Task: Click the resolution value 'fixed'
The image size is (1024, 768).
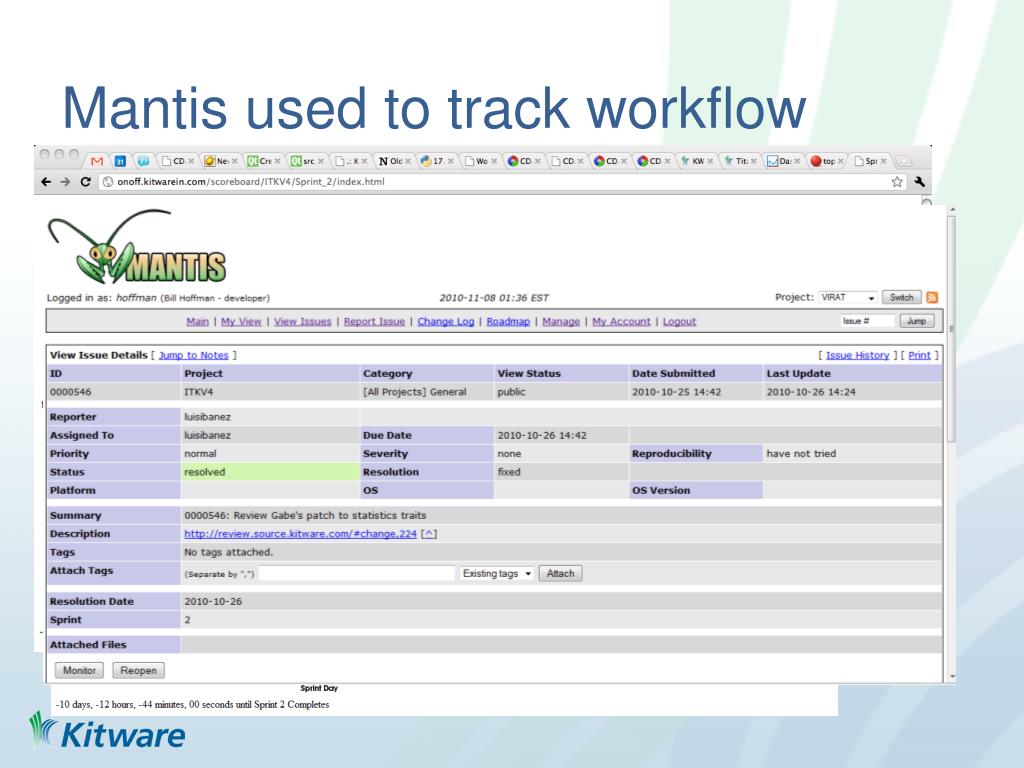Action: pyautogui.click(x=509, y=472)
